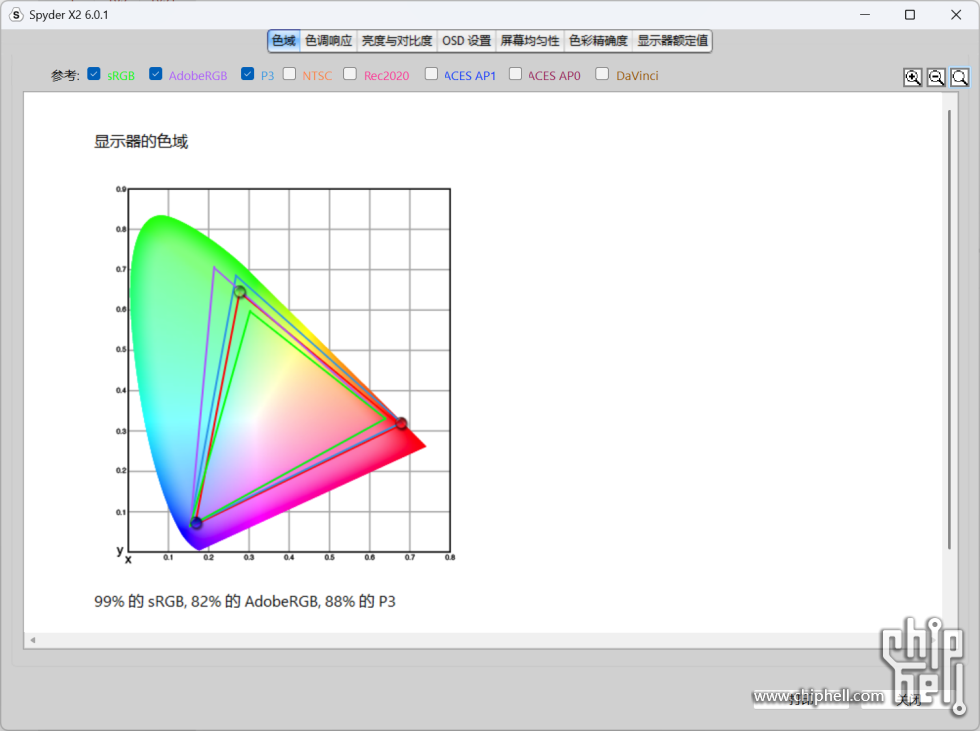Screen dimensions: 980x731
Task: Click the green primary marker on the gamut chart
Action: 239,291
